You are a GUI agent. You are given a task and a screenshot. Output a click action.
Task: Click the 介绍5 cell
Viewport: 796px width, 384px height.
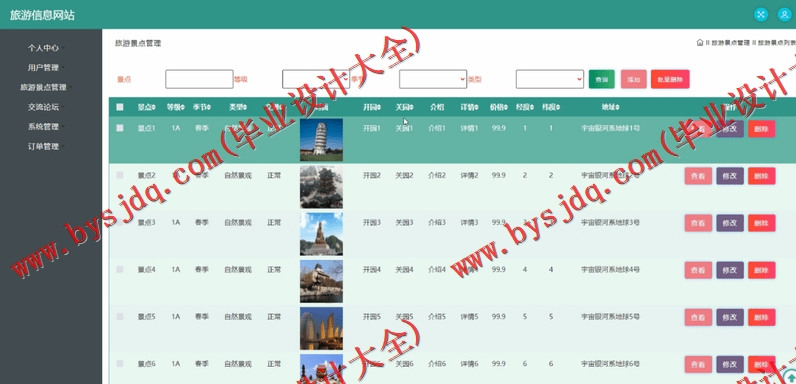coord(437,316)
